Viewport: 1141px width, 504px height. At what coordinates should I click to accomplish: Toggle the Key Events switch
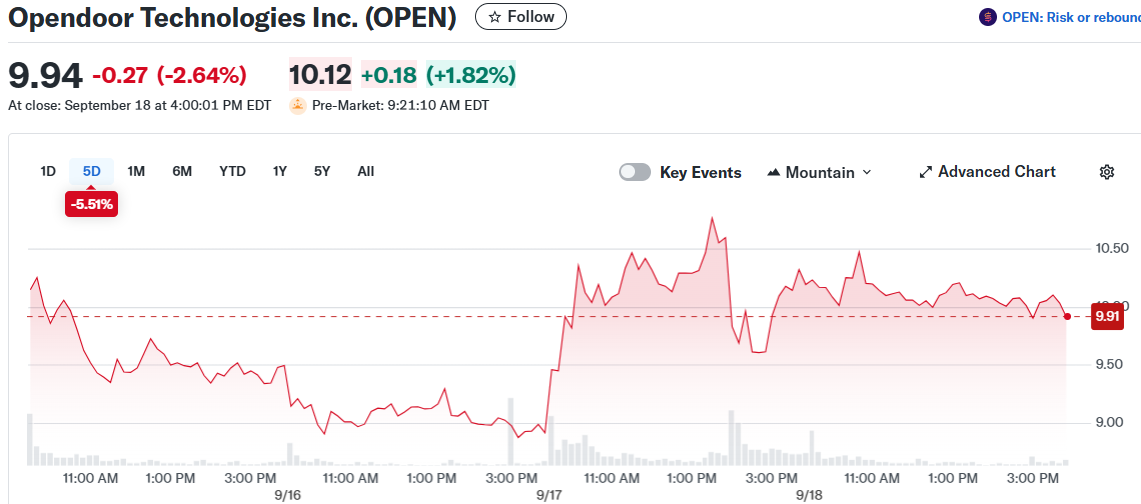point(635,172)
